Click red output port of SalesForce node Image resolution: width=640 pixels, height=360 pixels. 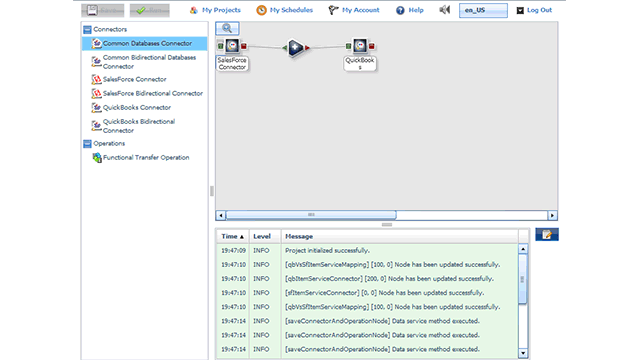pos(244,46)
